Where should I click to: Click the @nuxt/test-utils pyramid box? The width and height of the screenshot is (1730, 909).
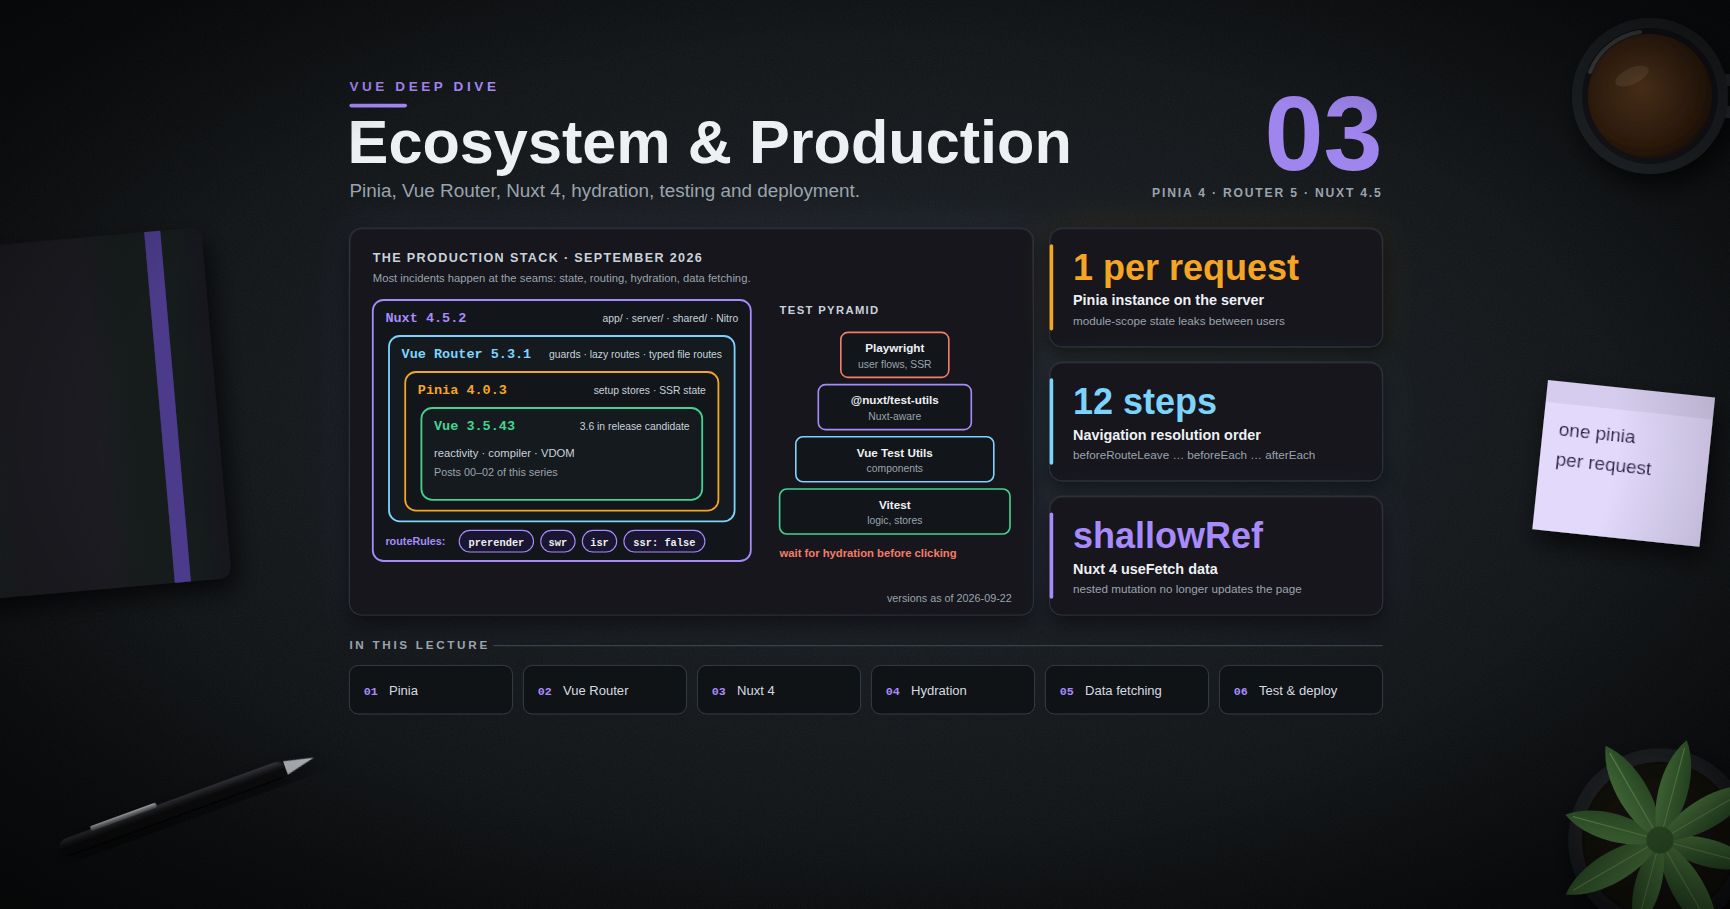(x=895, y=407)
